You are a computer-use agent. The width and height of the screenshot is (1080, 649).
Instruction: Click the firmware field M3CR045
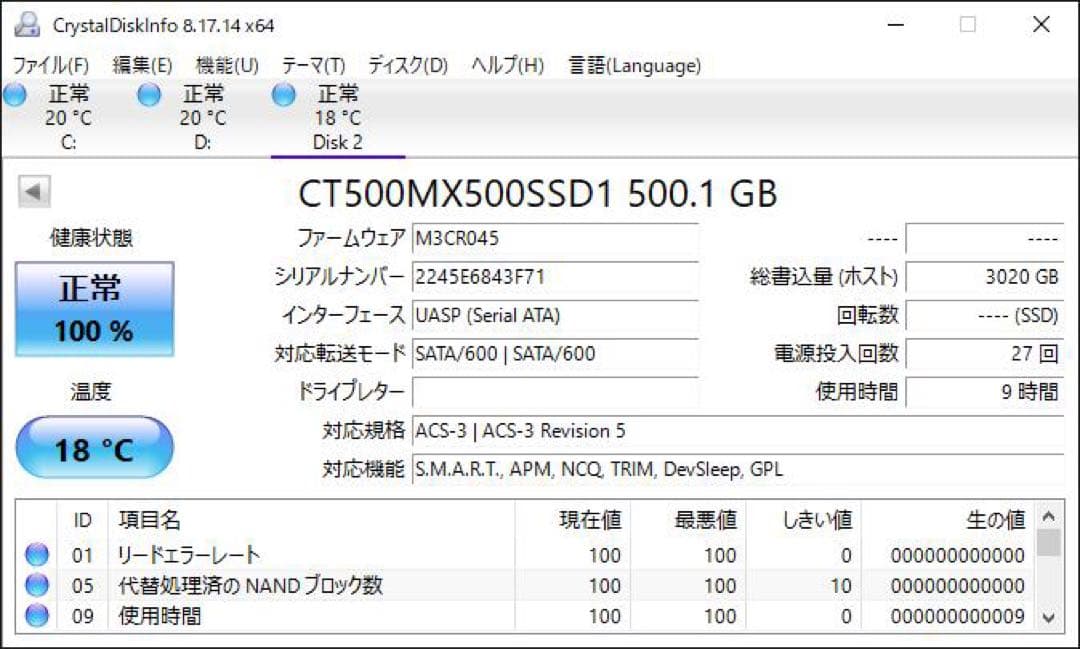[555, 238]
